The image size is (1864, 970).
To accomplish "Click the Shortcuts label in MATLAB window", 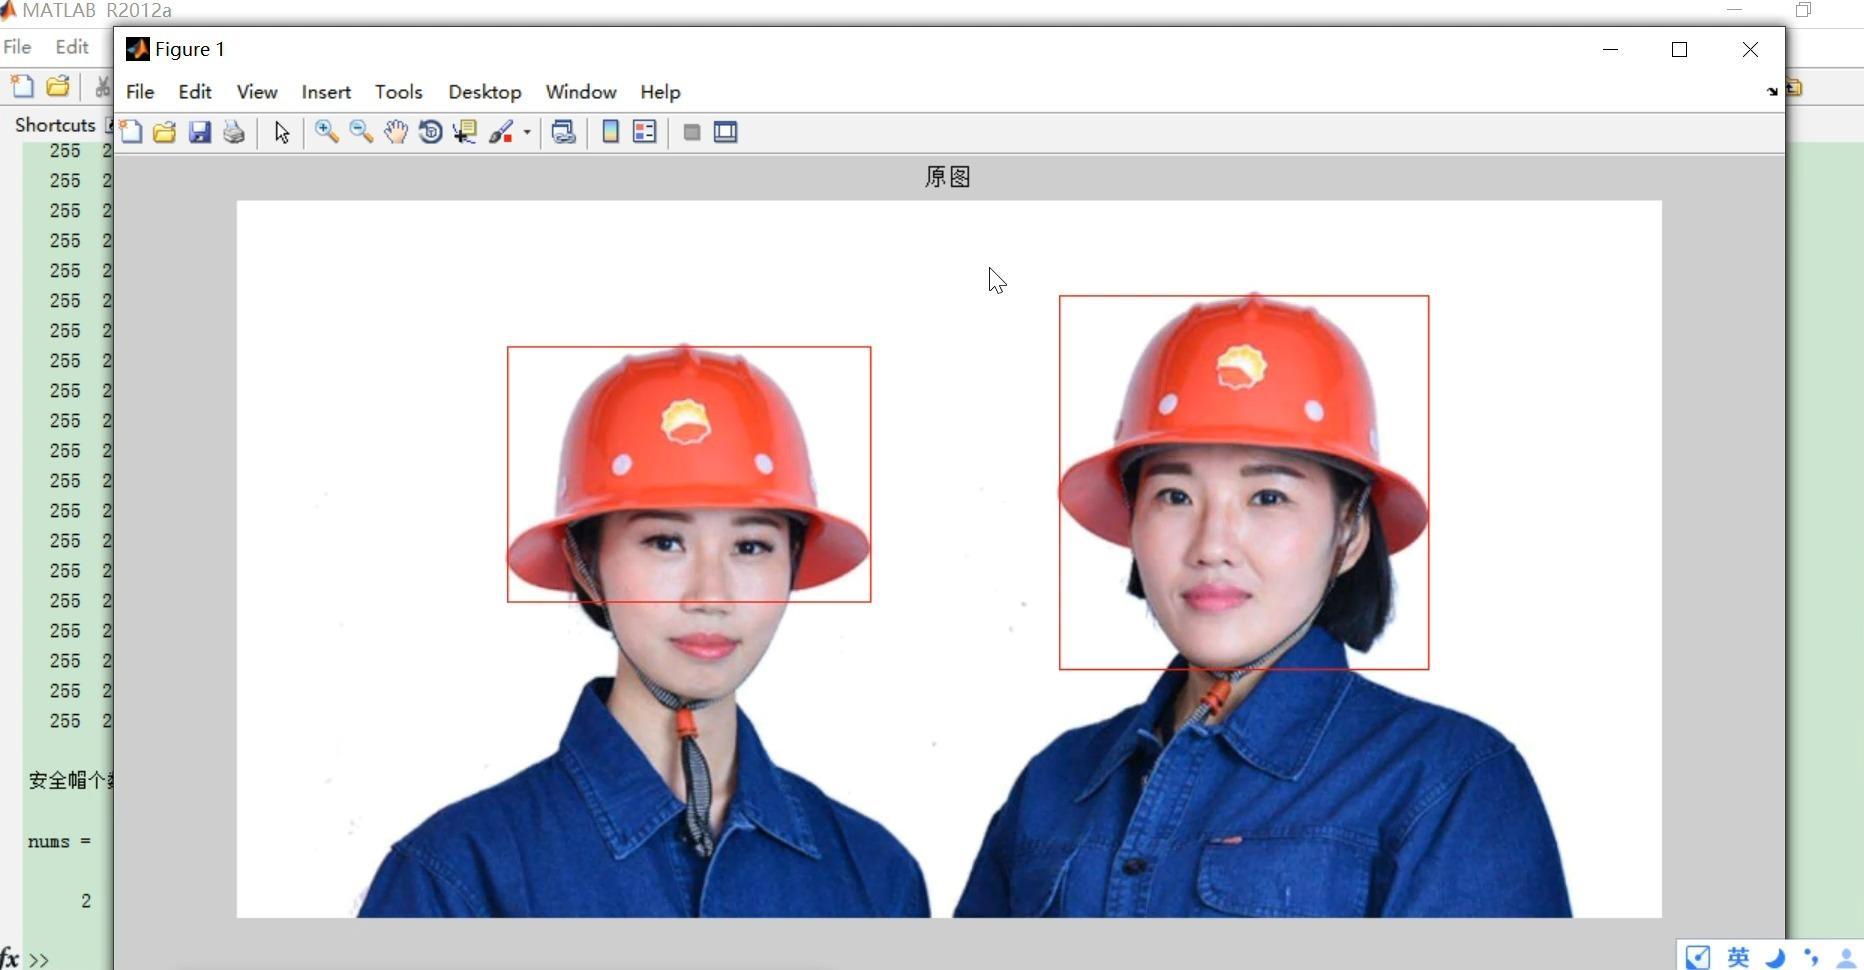I will 55,125.
